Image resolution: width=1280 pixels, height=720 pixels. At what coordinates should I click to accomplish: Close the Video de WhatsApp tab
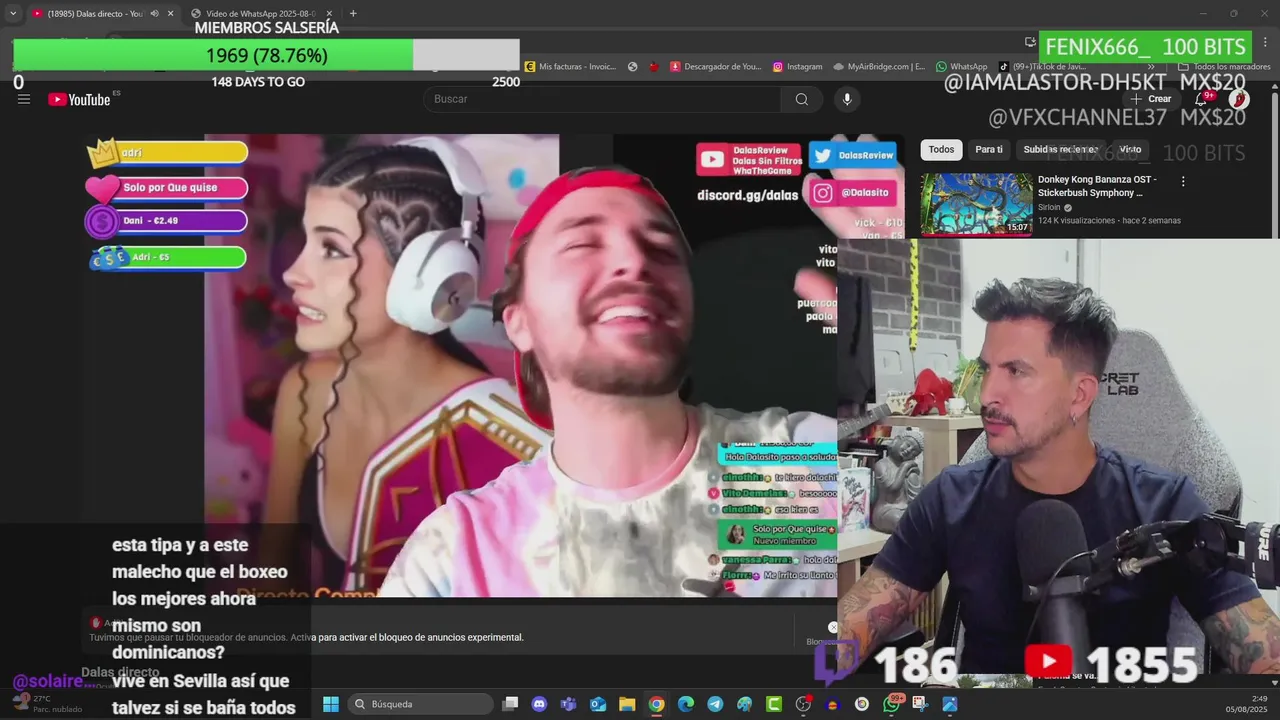pyautogui.click(x=329, y=14)
